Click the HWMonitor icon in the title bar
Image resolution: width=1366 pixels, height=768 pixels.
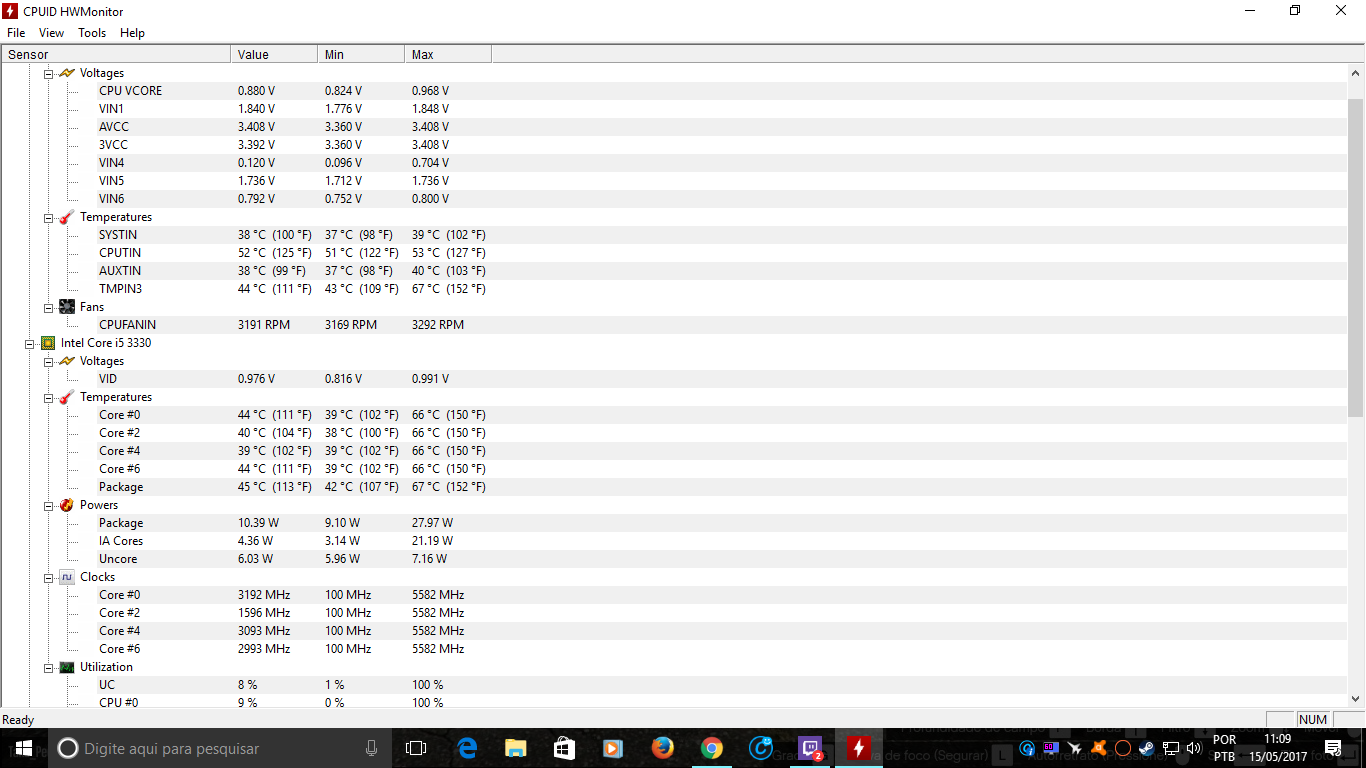click(x=11, y=11)
